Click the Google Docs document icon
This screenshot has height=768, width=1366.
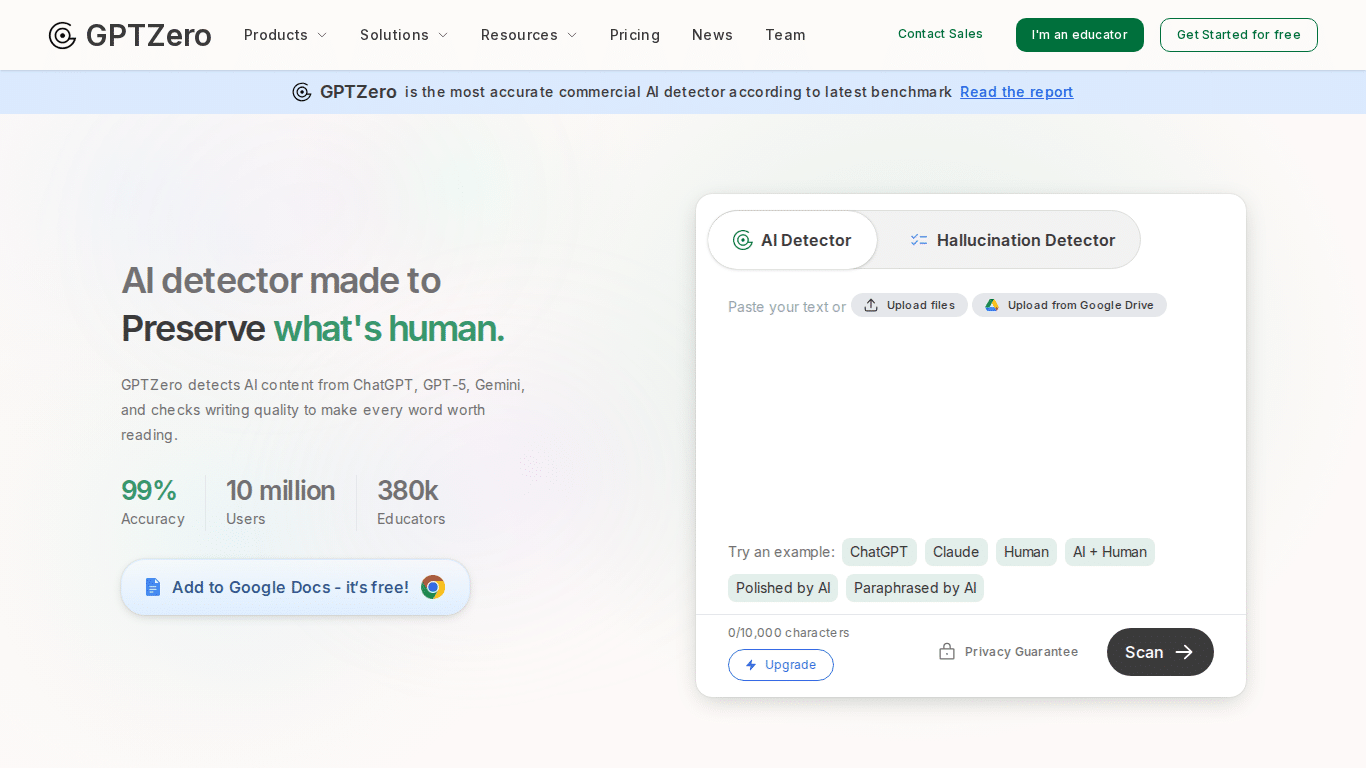click(153, 587)
